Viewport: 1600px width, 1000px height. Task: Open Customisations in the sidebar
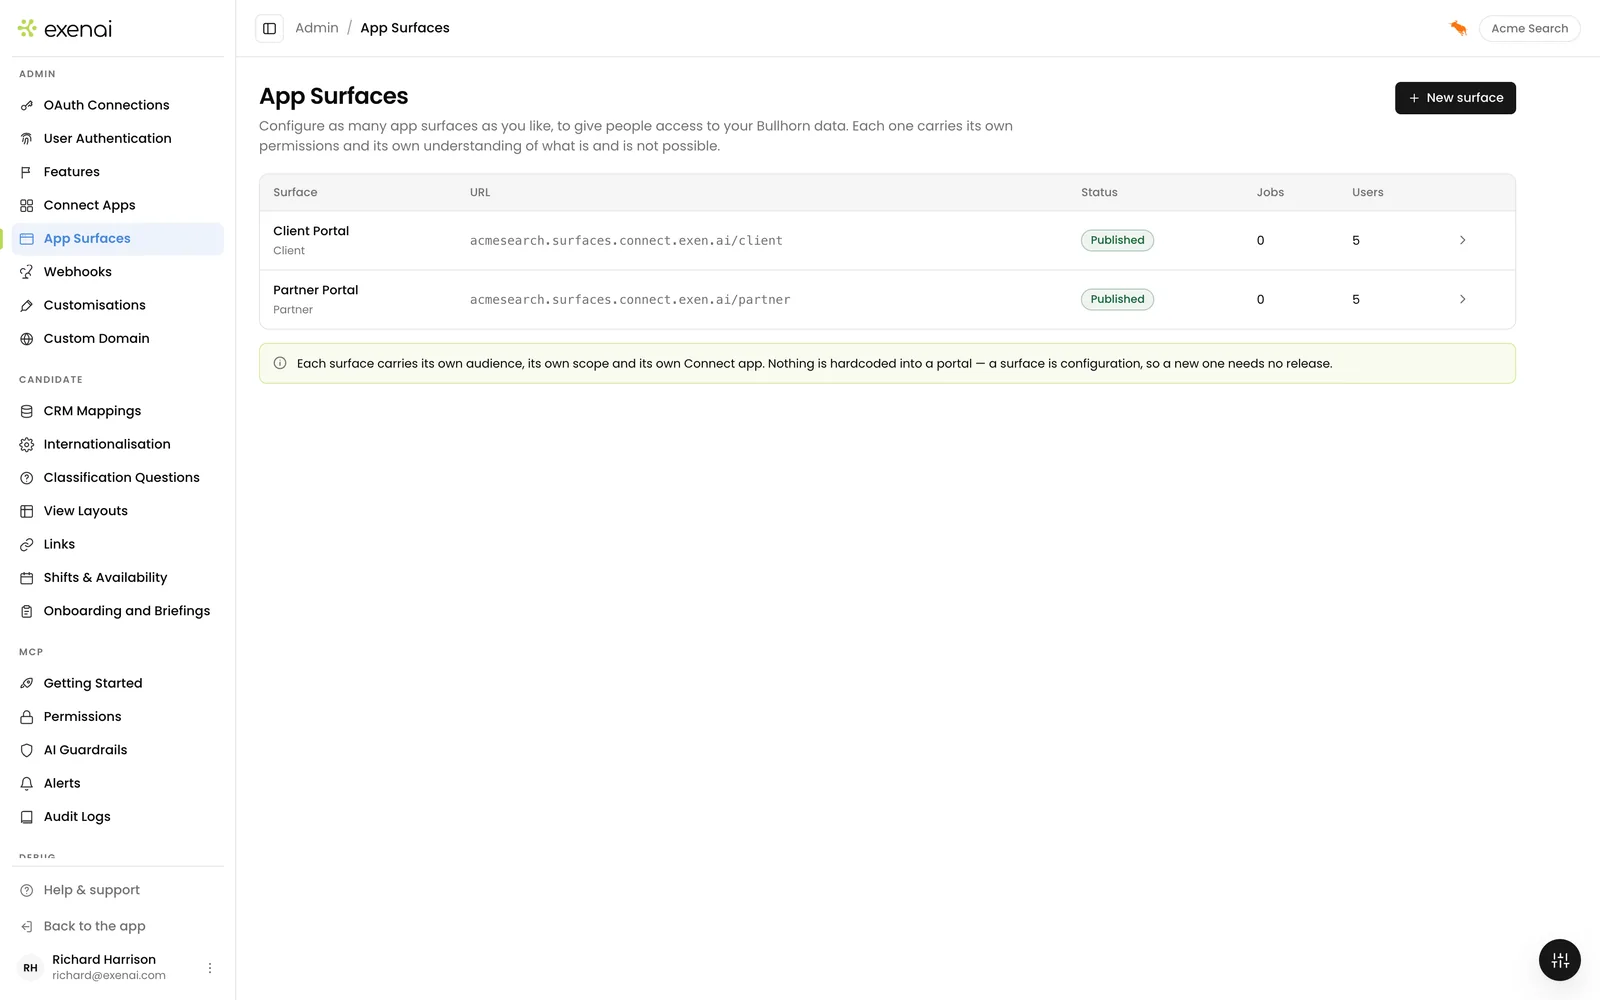[x=118, y=305]
